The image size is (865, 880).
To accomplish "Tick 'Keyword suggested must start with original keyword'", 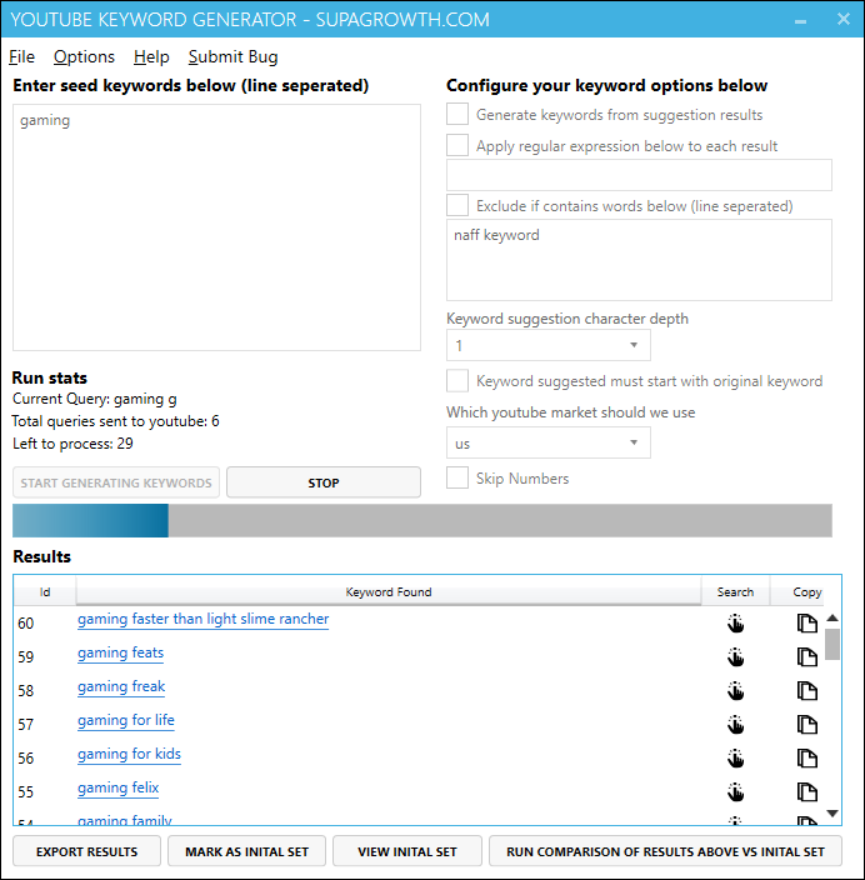I will 457,381.
